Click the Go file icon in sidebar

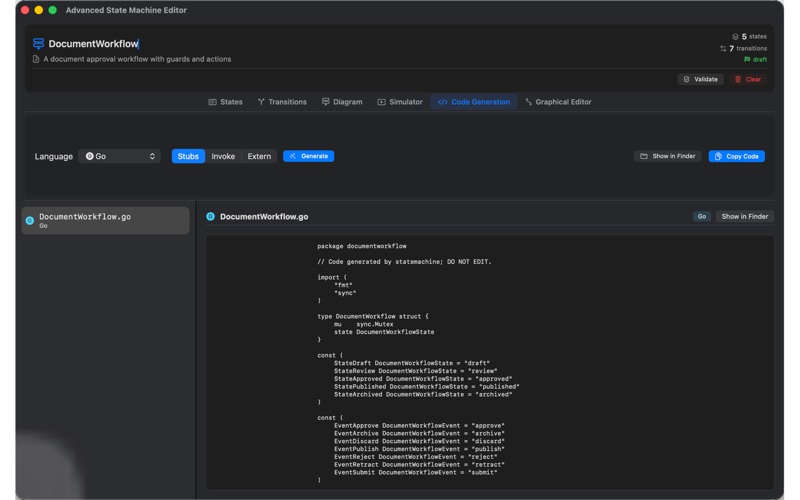30,220
